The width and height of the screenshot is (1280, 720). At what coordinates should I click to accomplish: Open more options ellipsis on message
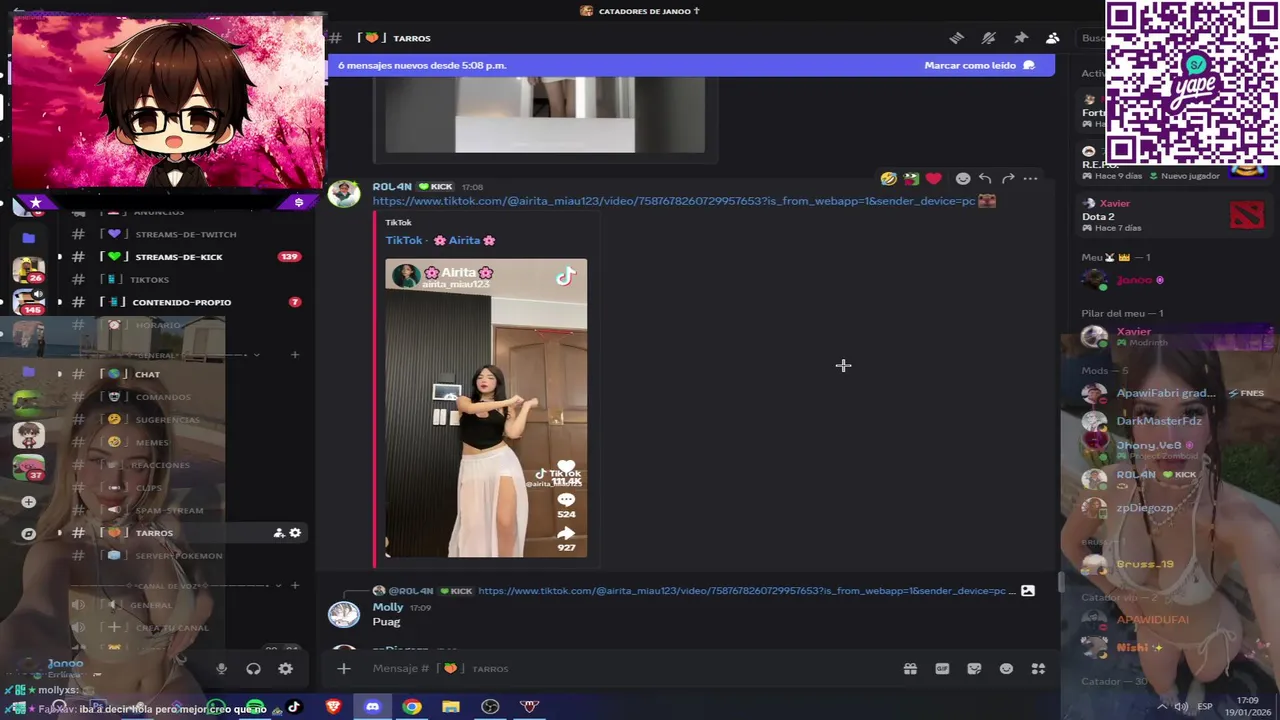coord(1031,178)
